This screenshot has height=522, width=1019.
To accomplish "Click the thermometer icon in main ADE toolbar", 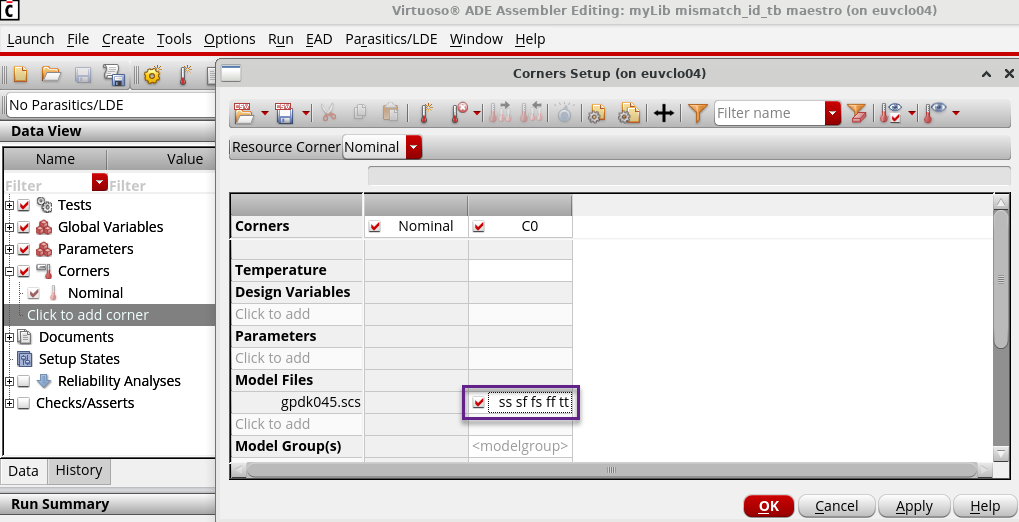I will (184, 75).
